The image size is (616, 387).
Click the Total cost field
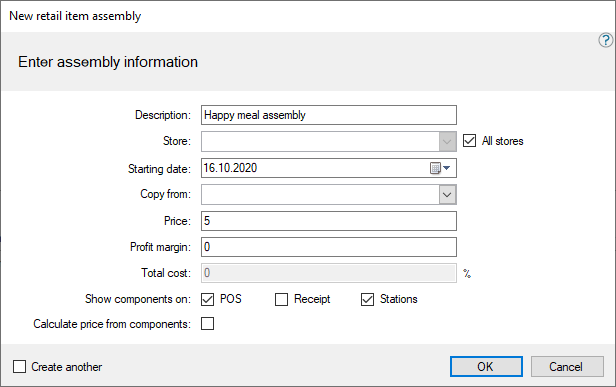tap(329, 273)
